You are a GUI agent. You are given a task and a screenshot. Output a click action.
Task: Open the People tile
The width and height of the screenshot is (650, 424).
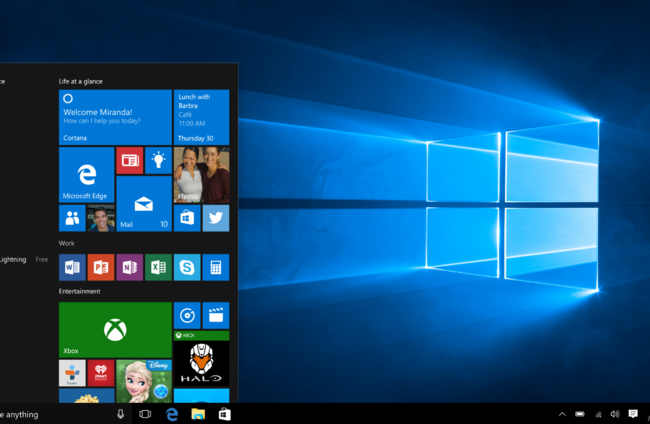tap(72, 218)
